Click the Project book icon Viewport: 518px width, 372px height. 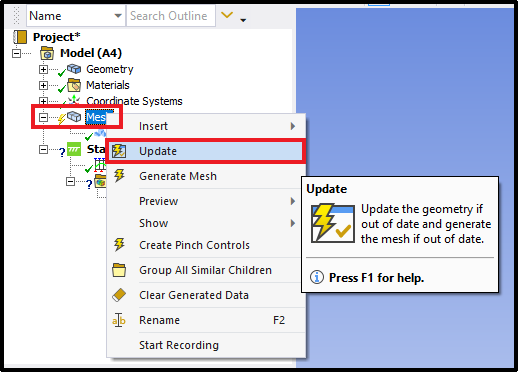click(x=20, y=37)
